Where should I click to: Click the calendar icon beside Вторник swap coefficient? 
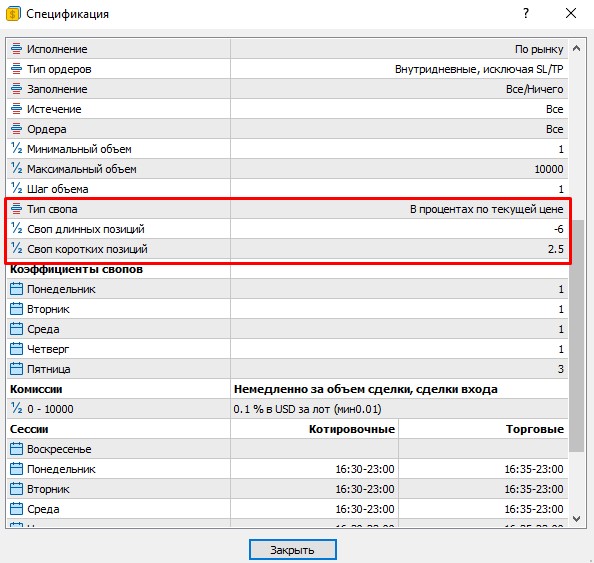tap(16, 309)
